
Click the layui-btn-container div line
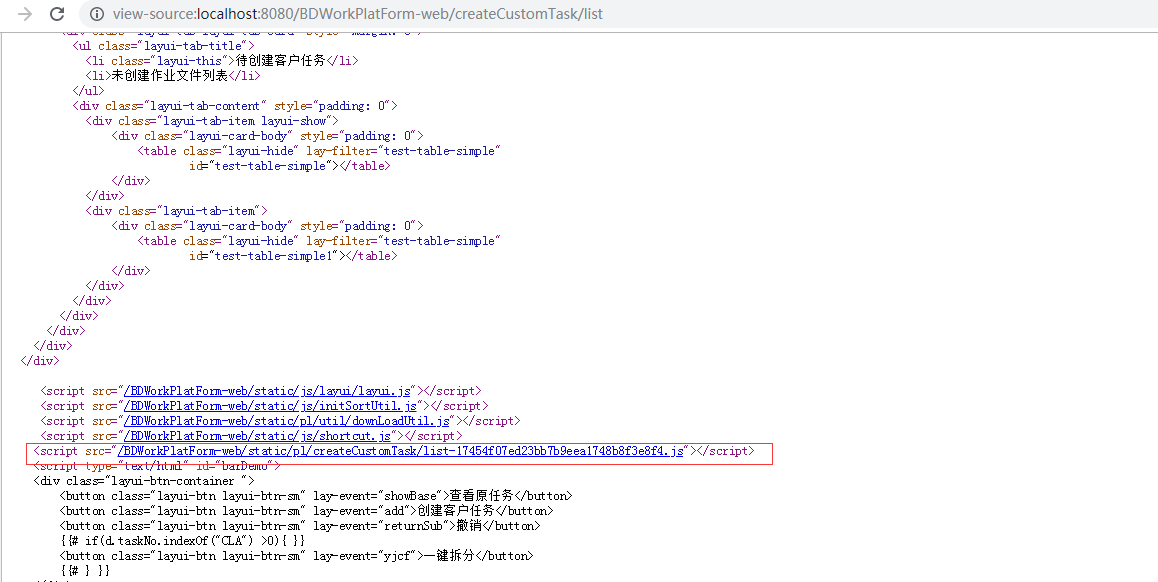click(x=144, y=481)
